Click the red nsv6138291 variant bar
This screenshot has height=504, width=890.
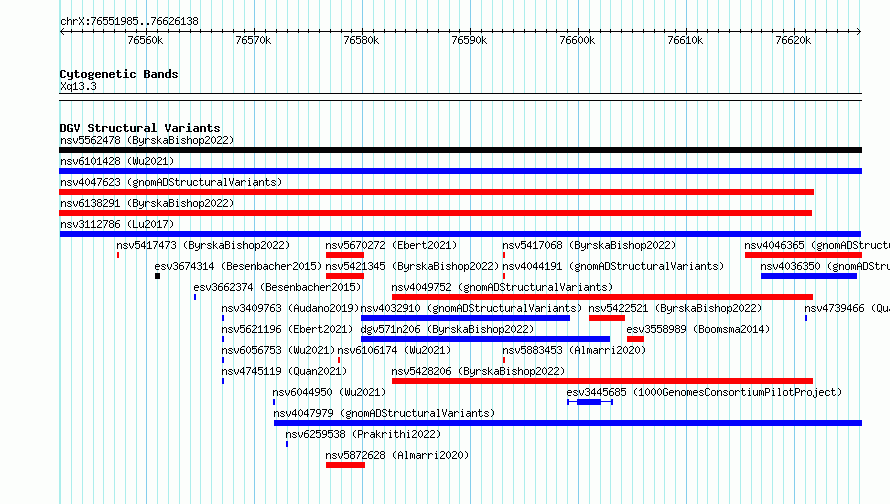click(x=435, y=213)
